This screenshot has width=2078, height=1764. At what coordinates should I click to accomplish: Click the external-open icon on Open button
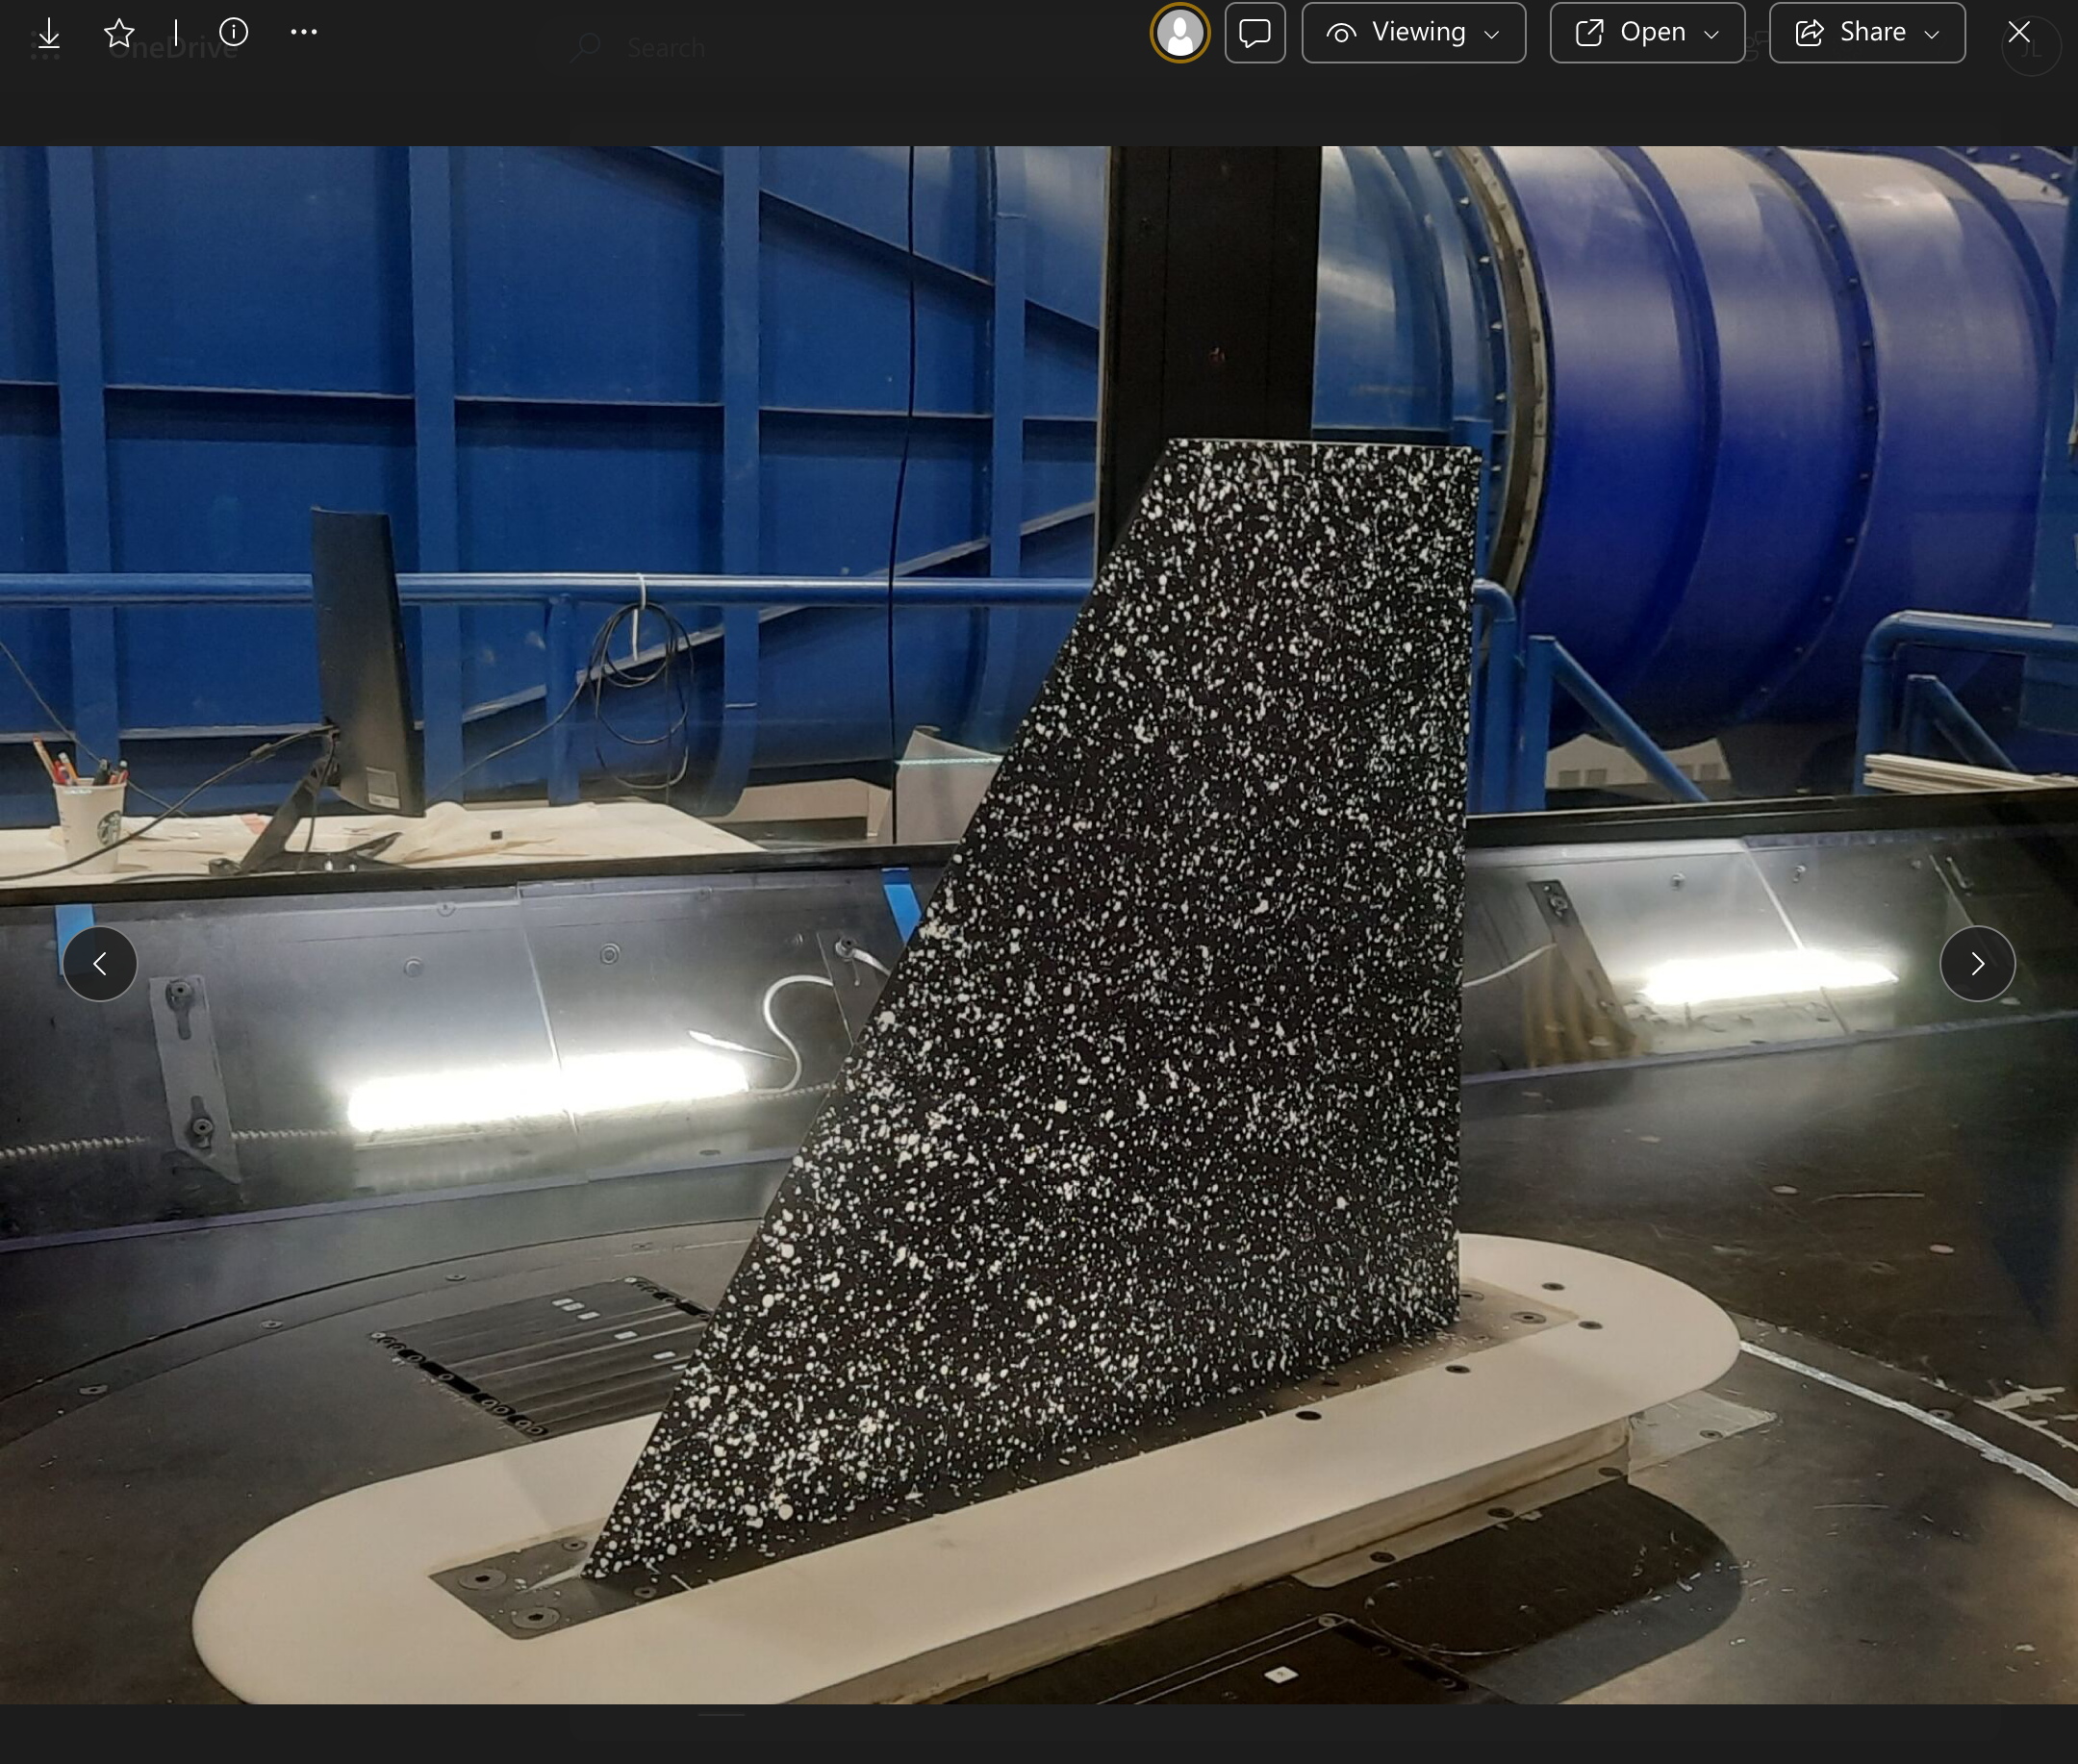pos(1589,33)
